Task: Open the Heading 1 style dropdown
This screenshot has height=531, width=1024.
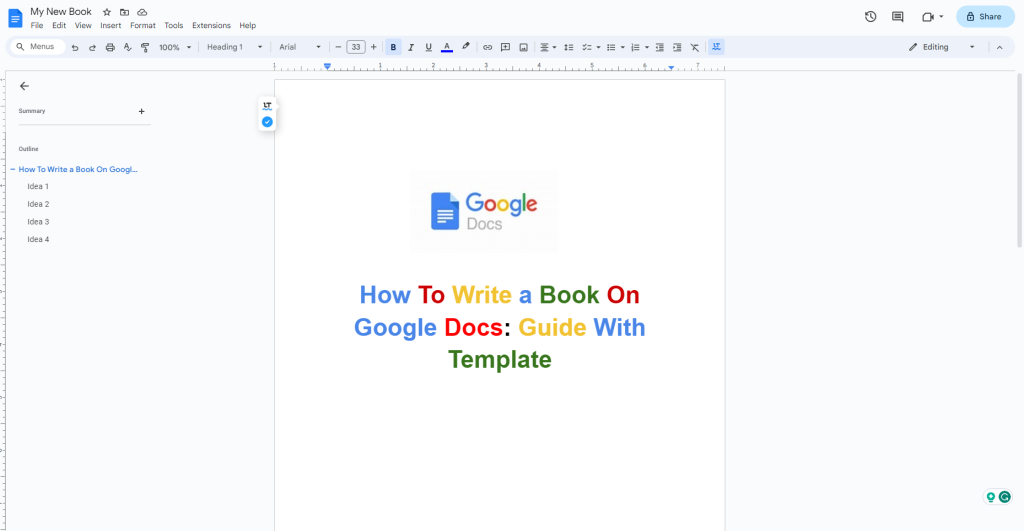Action: (x=234, y=47)
